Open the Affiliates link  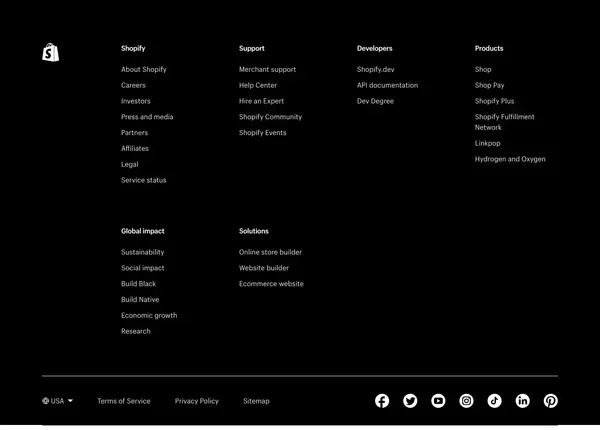(135, 148)
